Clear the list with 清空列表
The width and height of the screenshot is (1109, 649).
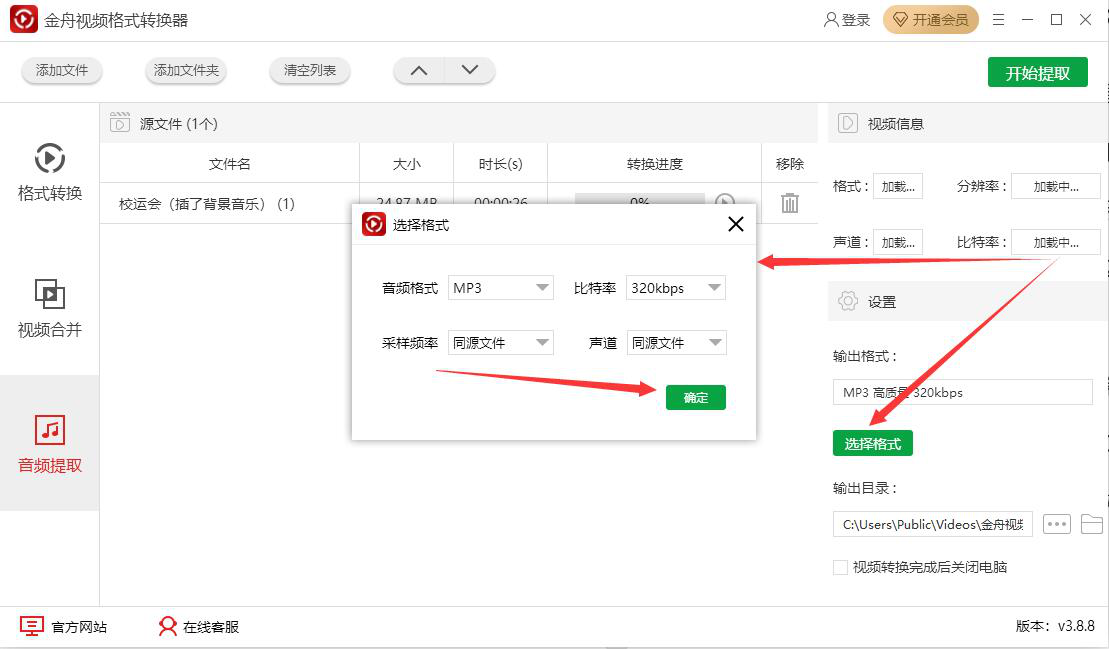[310, 70]
